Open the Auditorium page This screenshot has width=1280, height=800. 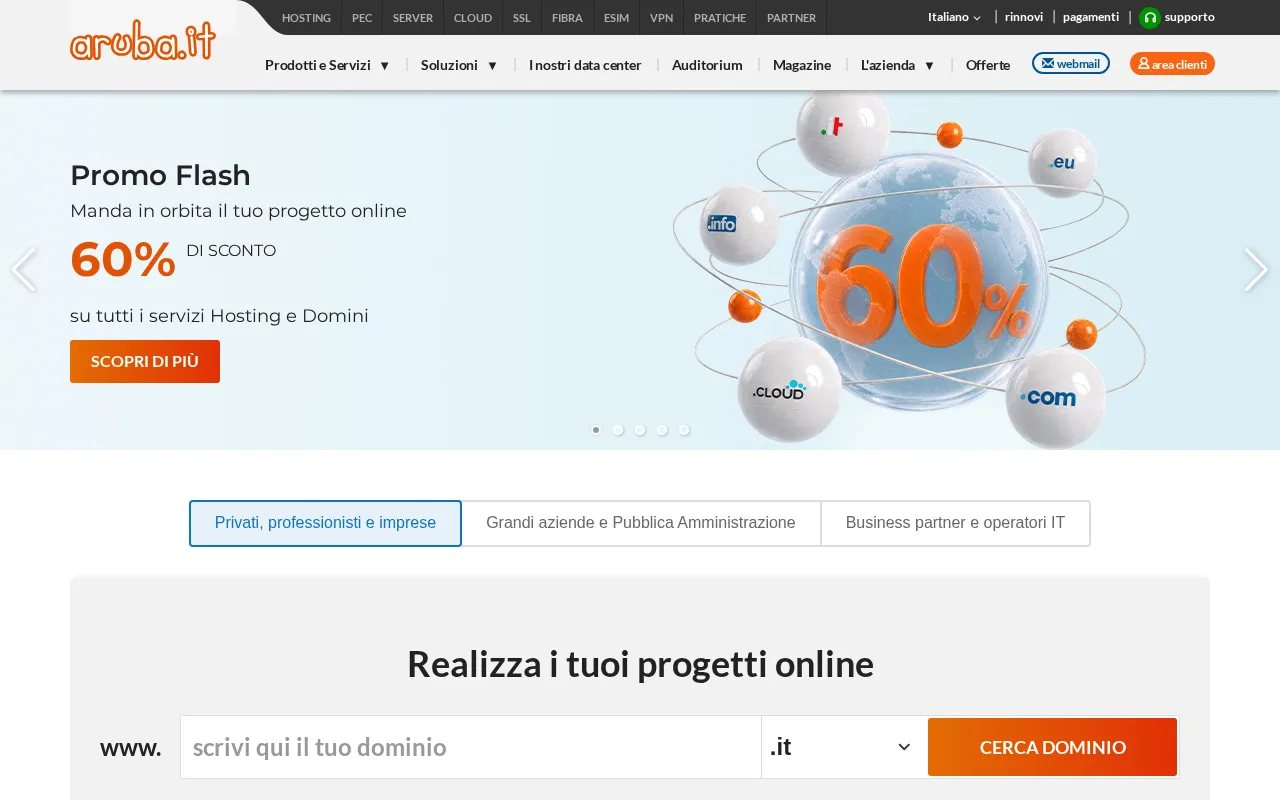[x=707, y=65]
